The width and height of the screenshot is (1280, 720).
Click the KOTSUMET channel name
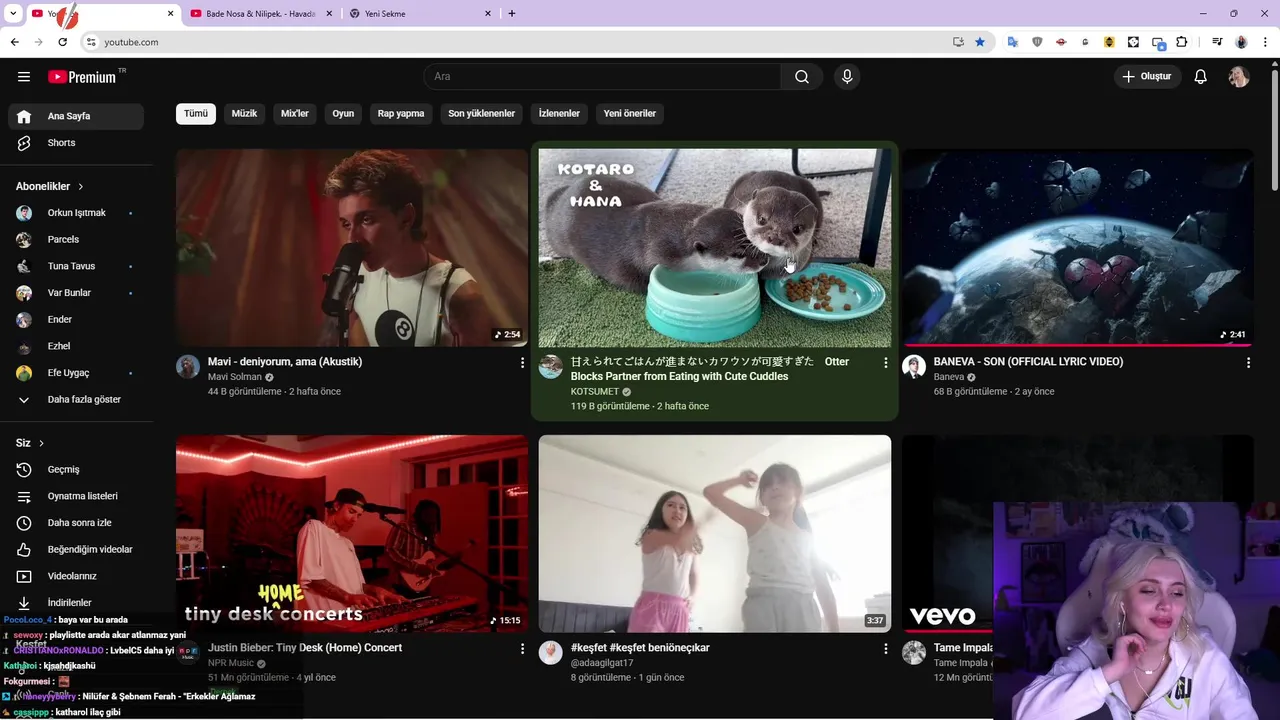(x=595, y=392)
